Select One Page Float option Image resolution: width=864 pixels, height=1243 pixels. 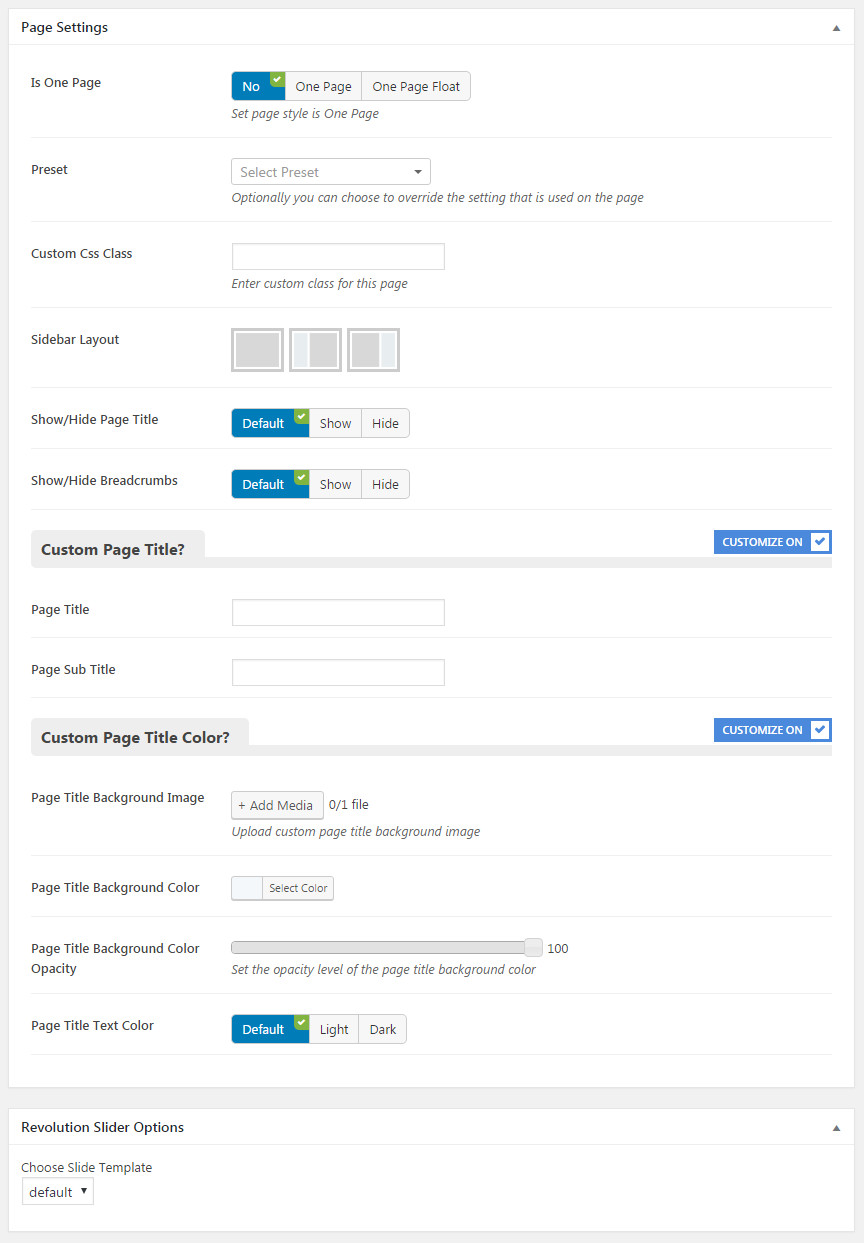(416, 87)
